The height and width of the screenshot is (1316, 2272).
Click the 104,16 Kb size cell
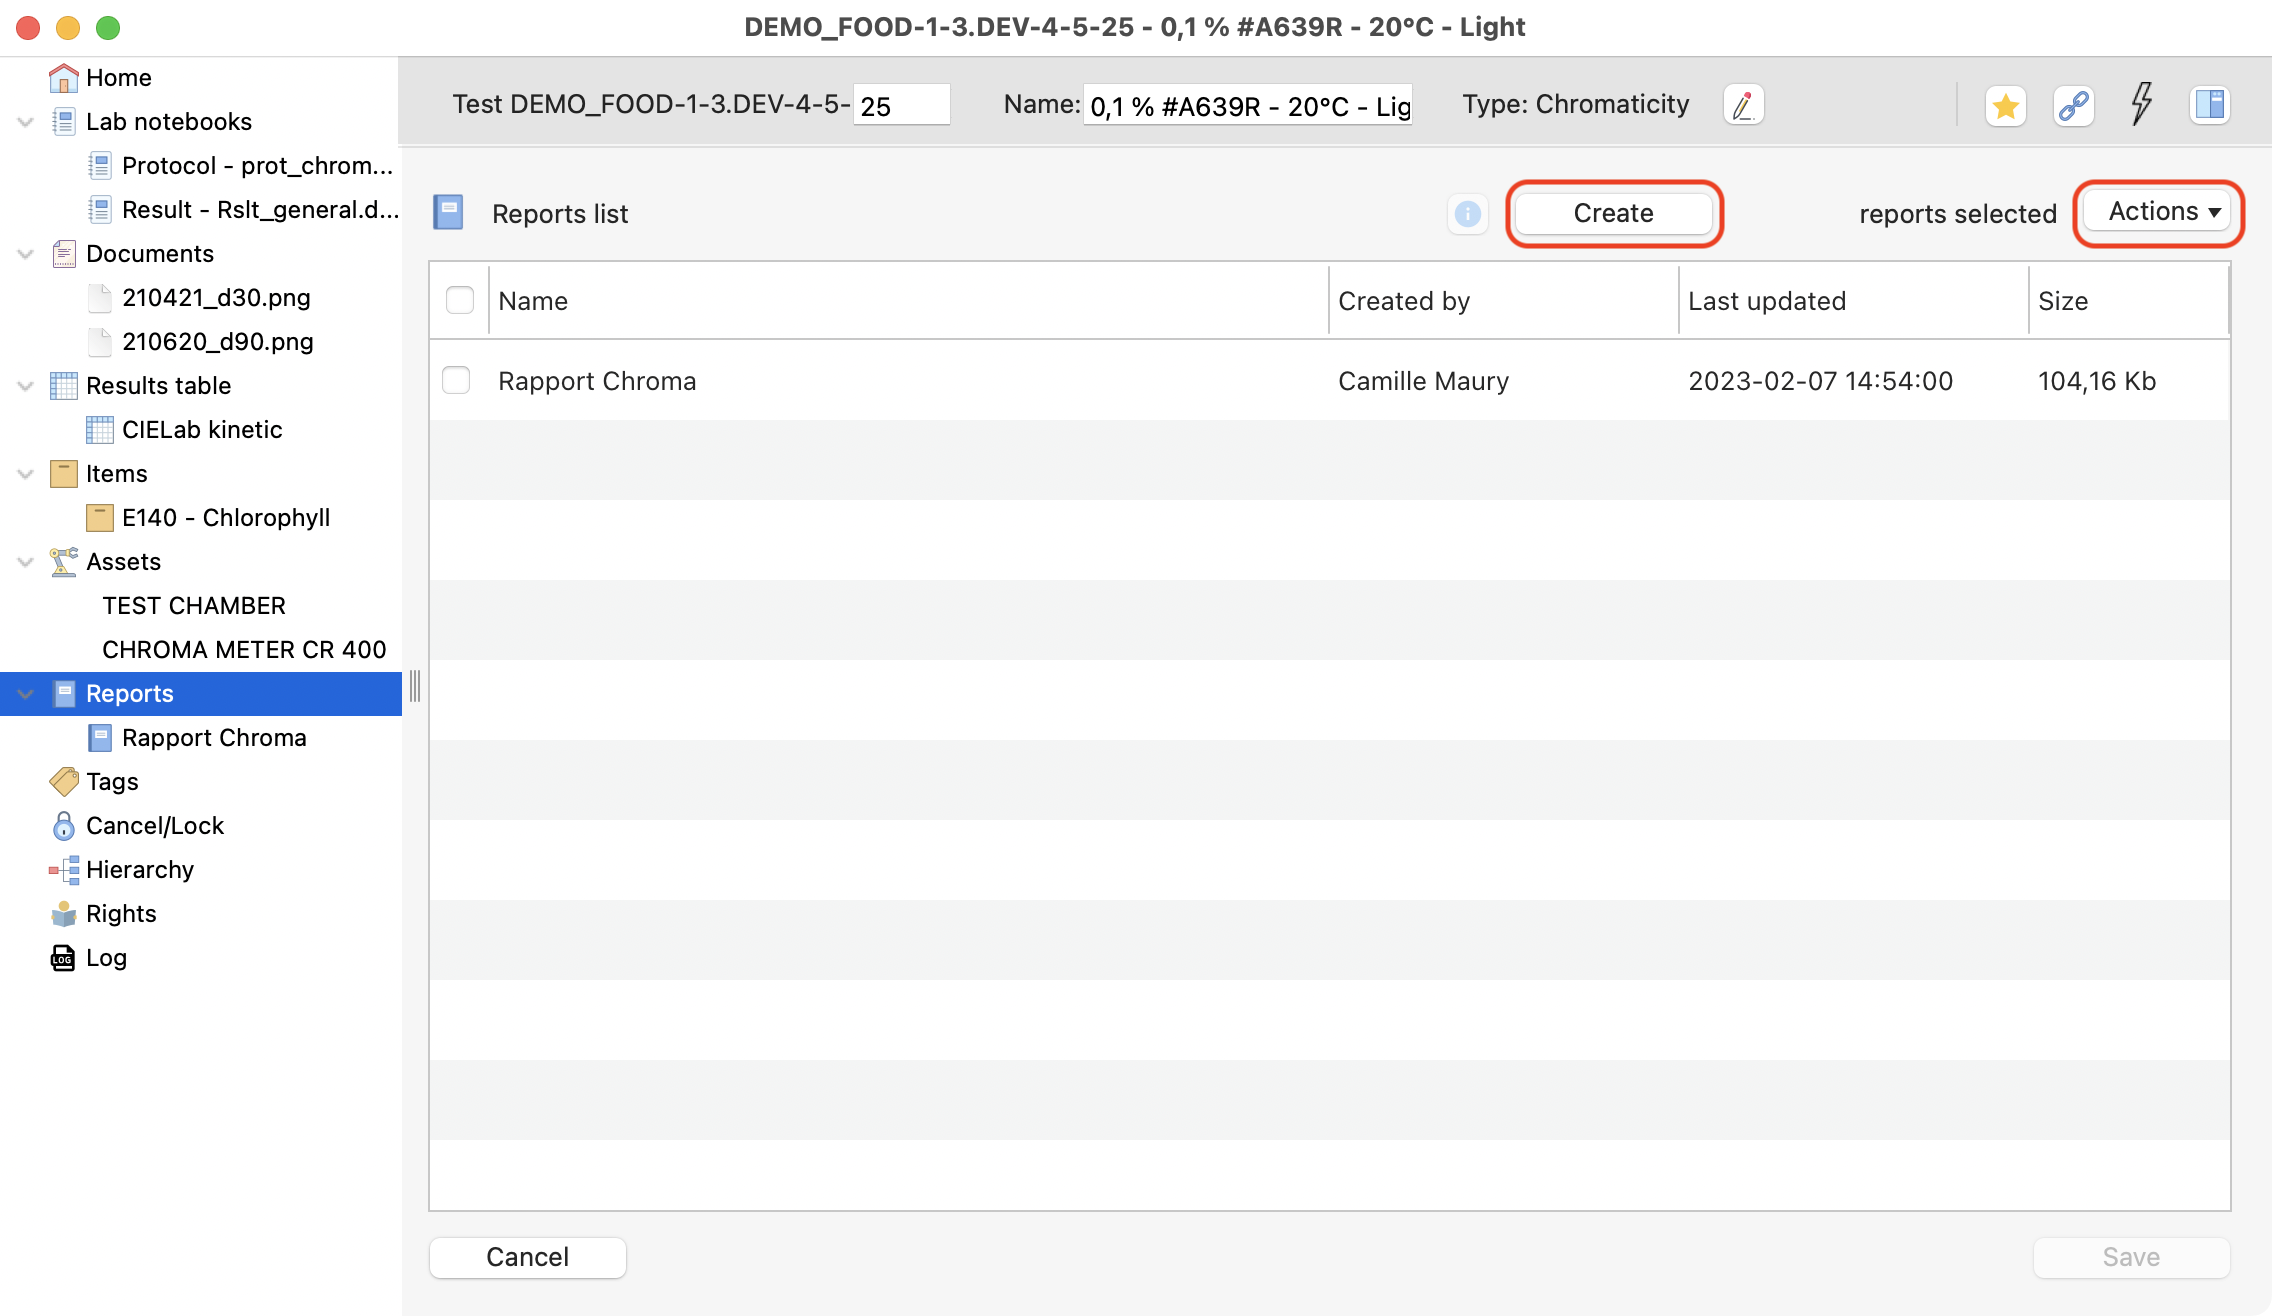click(2097, 381)
